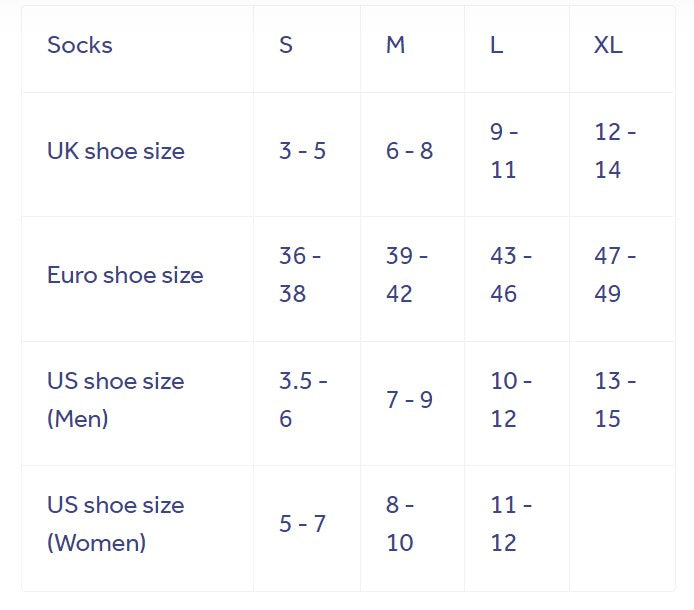Select the women's 5 - 7 cell

(302, 524)
